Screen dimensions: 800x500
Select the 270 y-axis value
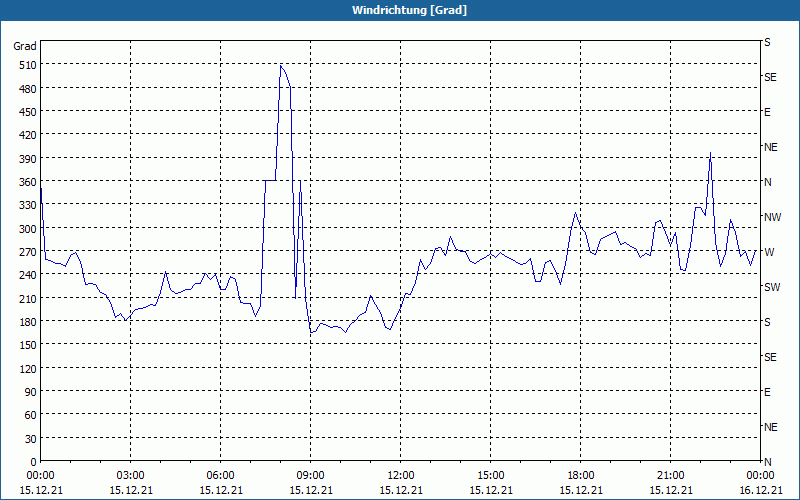pyautogui.click(x=28, y=252)
